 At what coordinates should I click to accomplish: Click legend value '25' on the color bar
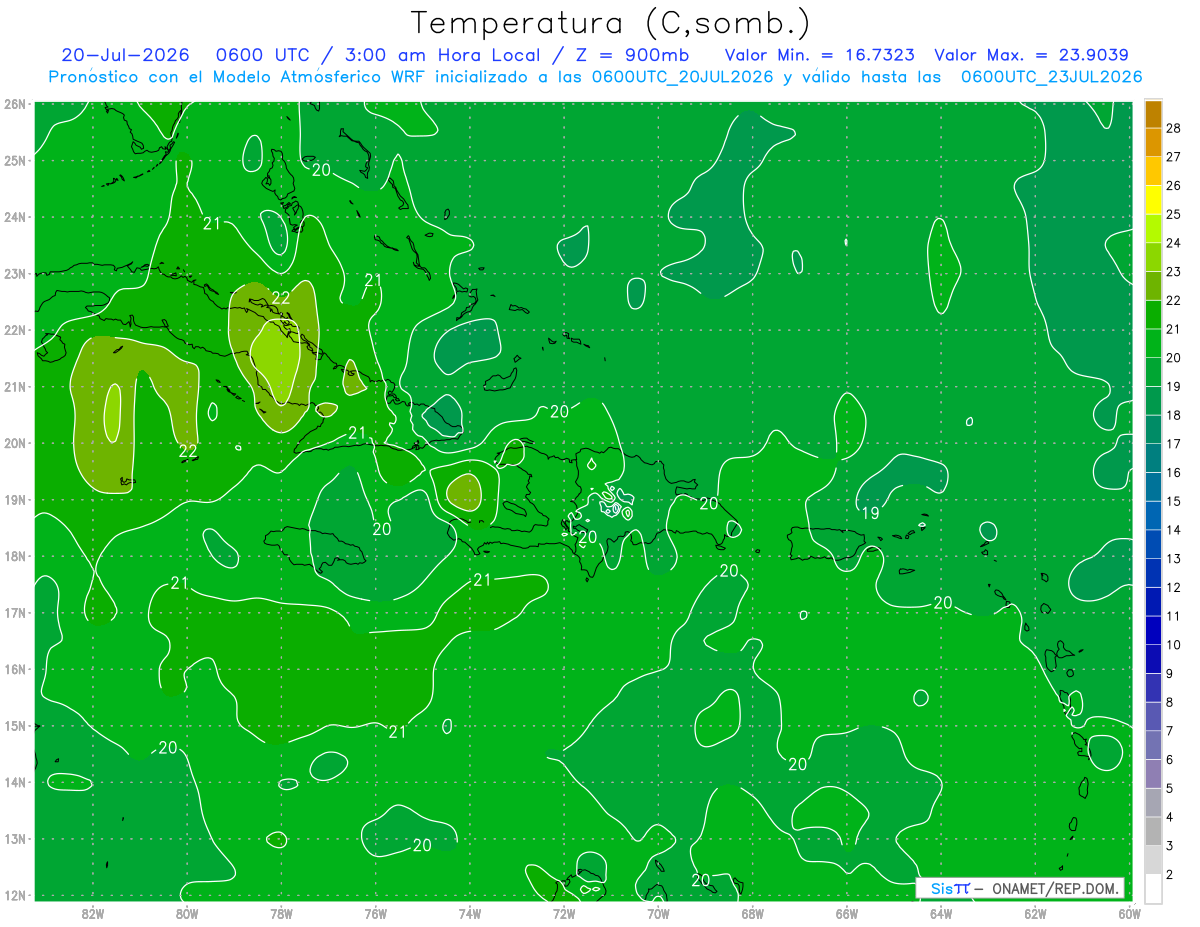1173,214
